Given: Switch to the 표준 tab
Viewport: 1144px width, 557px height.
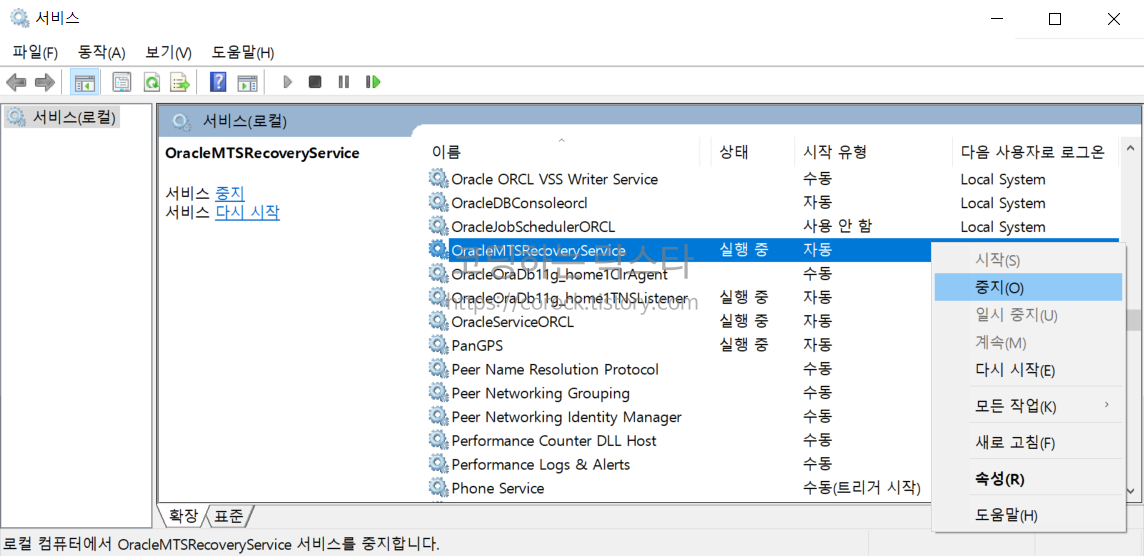Looking at the screenshot, I should [229, 516].
